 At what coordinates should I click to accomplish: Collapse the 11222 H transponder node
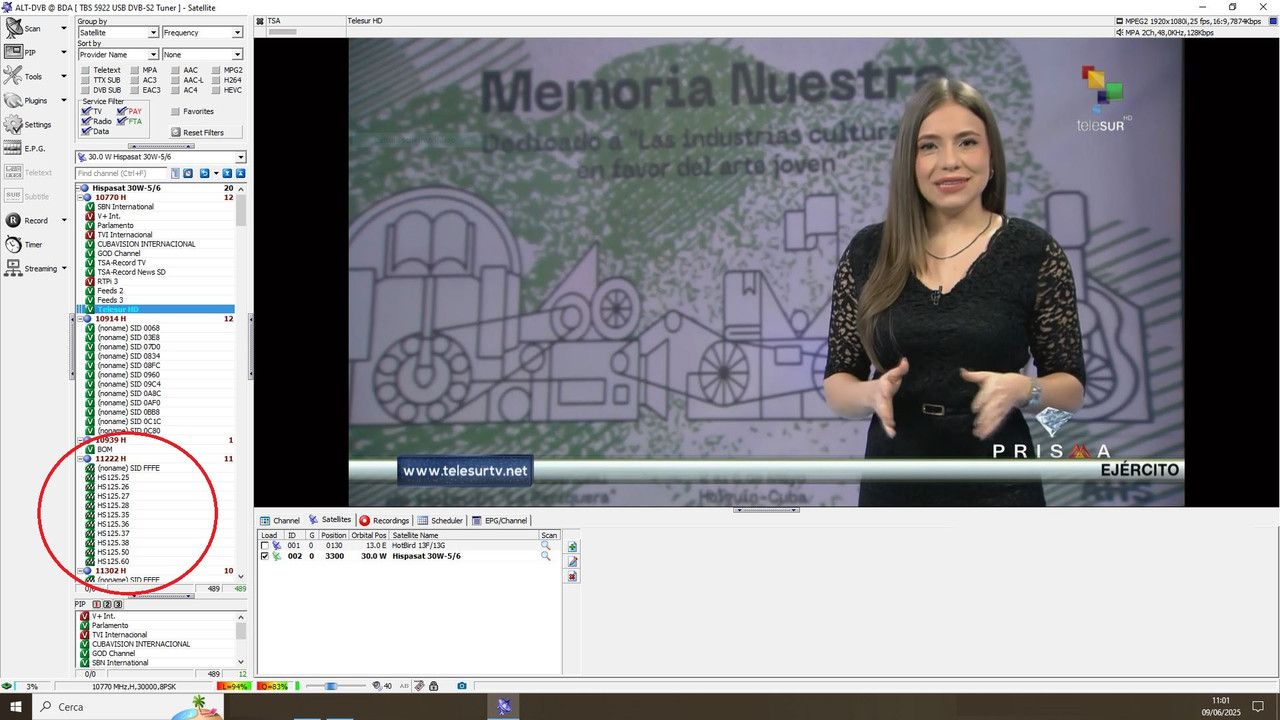(79, 459)
